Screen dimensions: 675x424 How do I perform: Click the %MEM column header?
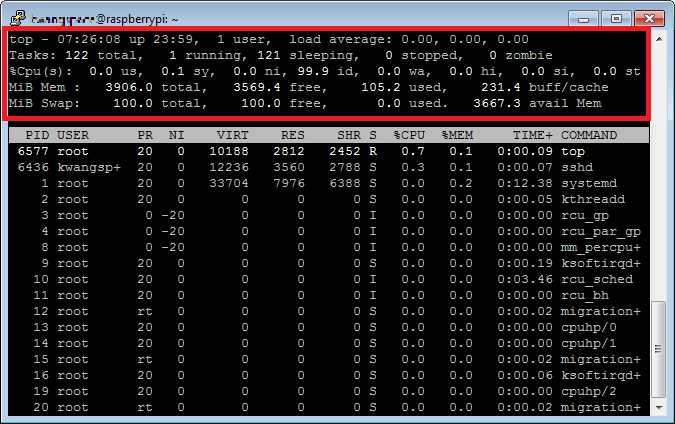pyautogui.click(x=457, y=135)
